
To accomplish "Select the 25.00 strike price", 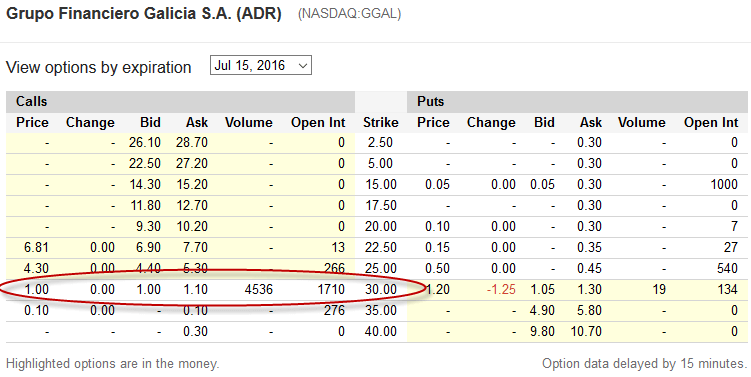I will pos(380,269).
